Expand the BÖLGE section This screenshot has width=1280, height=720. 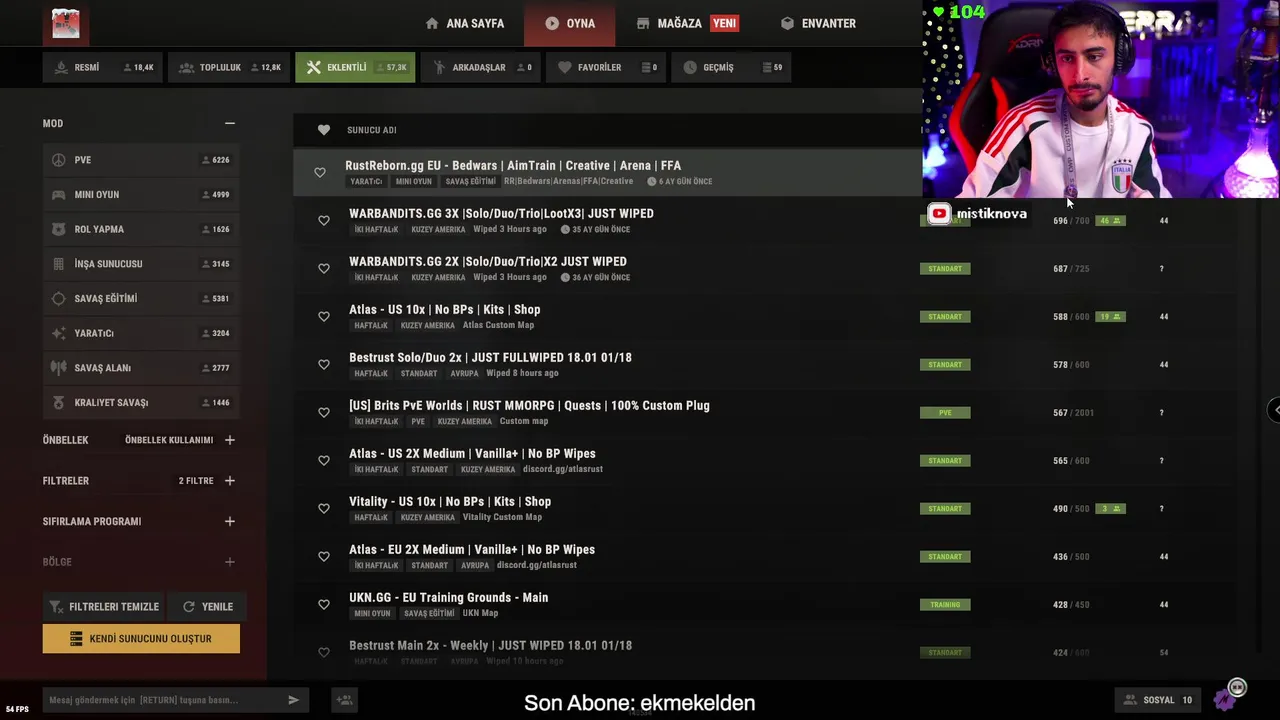230,562
